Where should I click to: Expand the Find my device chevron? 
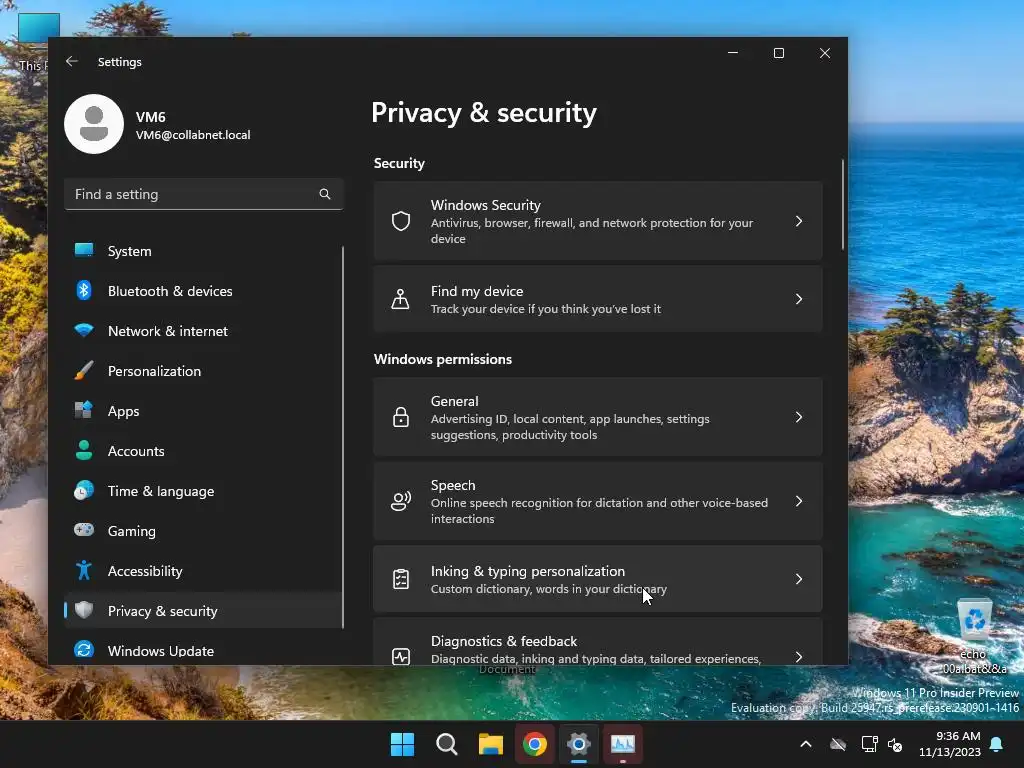[799, 299]
